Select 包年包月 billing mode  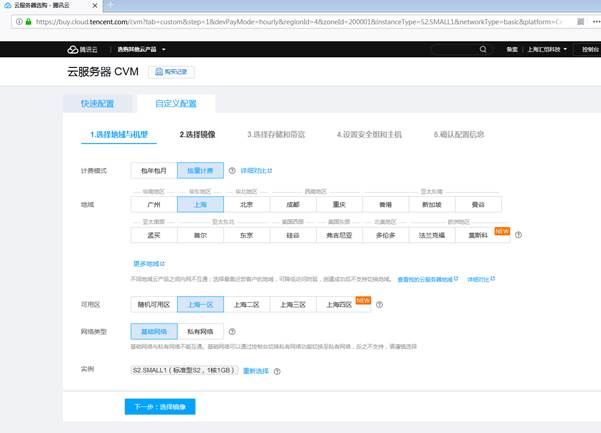tap(153, 171)
